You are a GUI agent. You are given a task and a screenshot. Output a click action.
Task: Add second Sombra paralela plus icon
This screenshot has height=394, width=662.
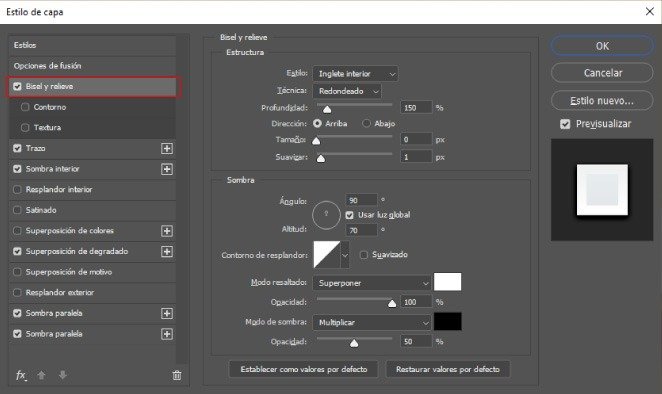point(167,334)
